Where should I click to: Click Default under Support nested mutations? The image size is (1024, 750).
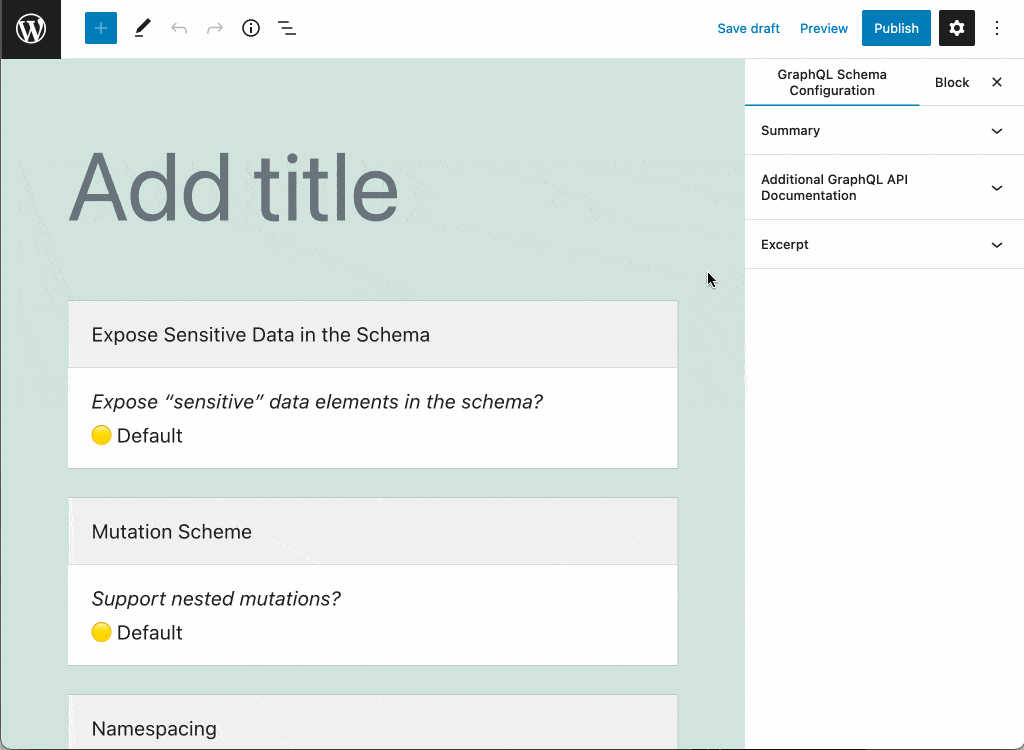coord(136,632)
